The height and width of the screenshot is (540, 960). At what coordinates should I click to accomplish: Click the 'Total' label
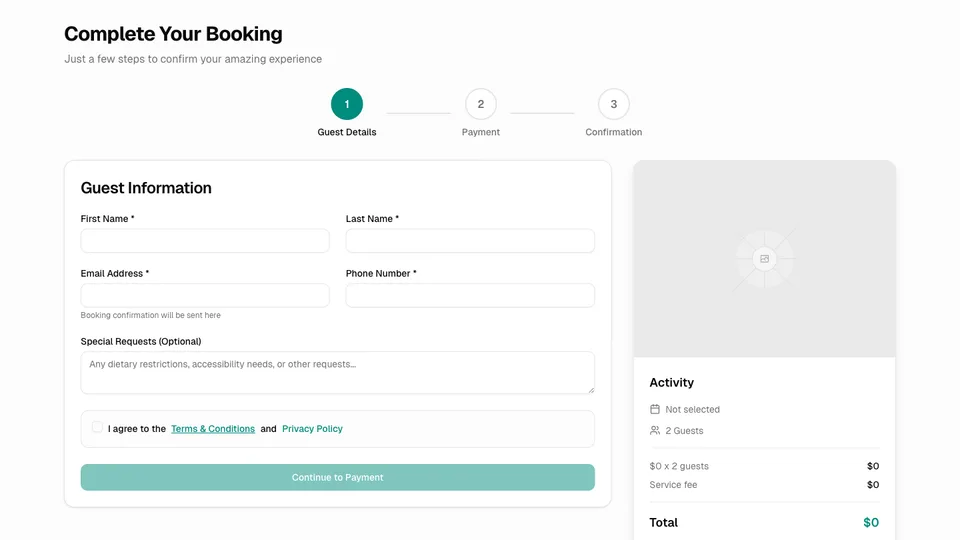click(664, 522)
